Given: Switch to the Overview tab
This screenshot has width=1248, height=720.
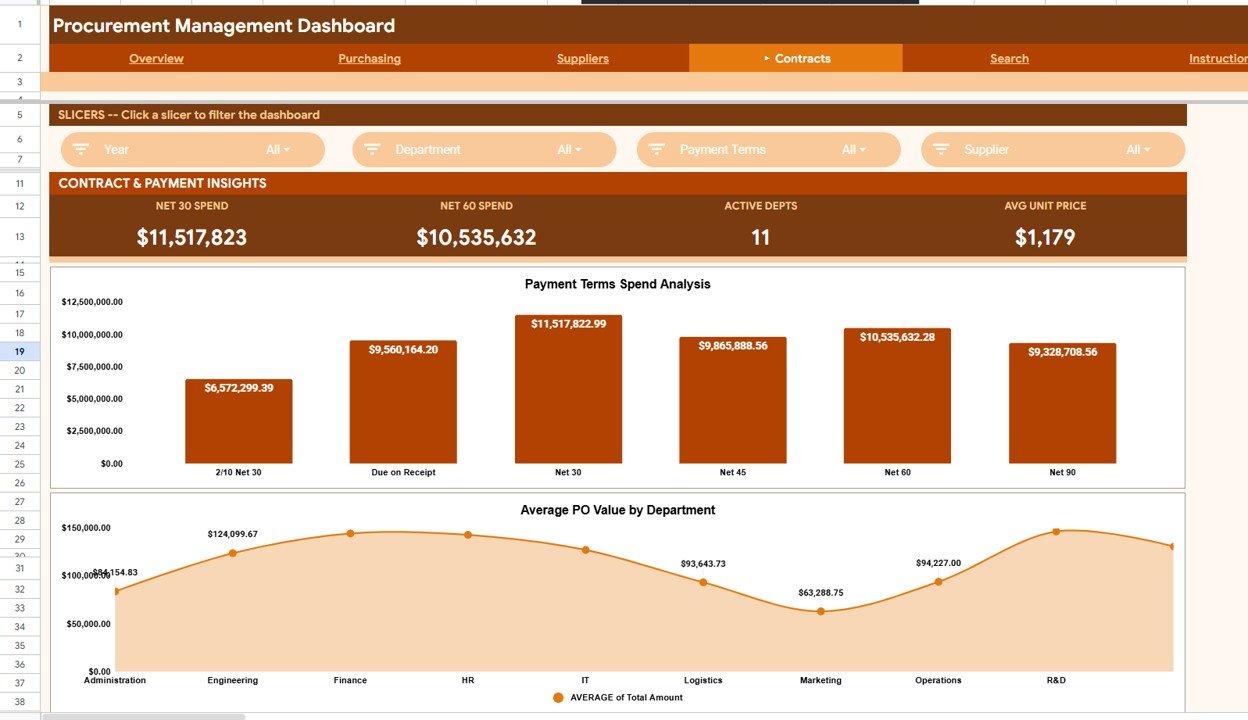Looking at the screenshot, I should 156,58.
